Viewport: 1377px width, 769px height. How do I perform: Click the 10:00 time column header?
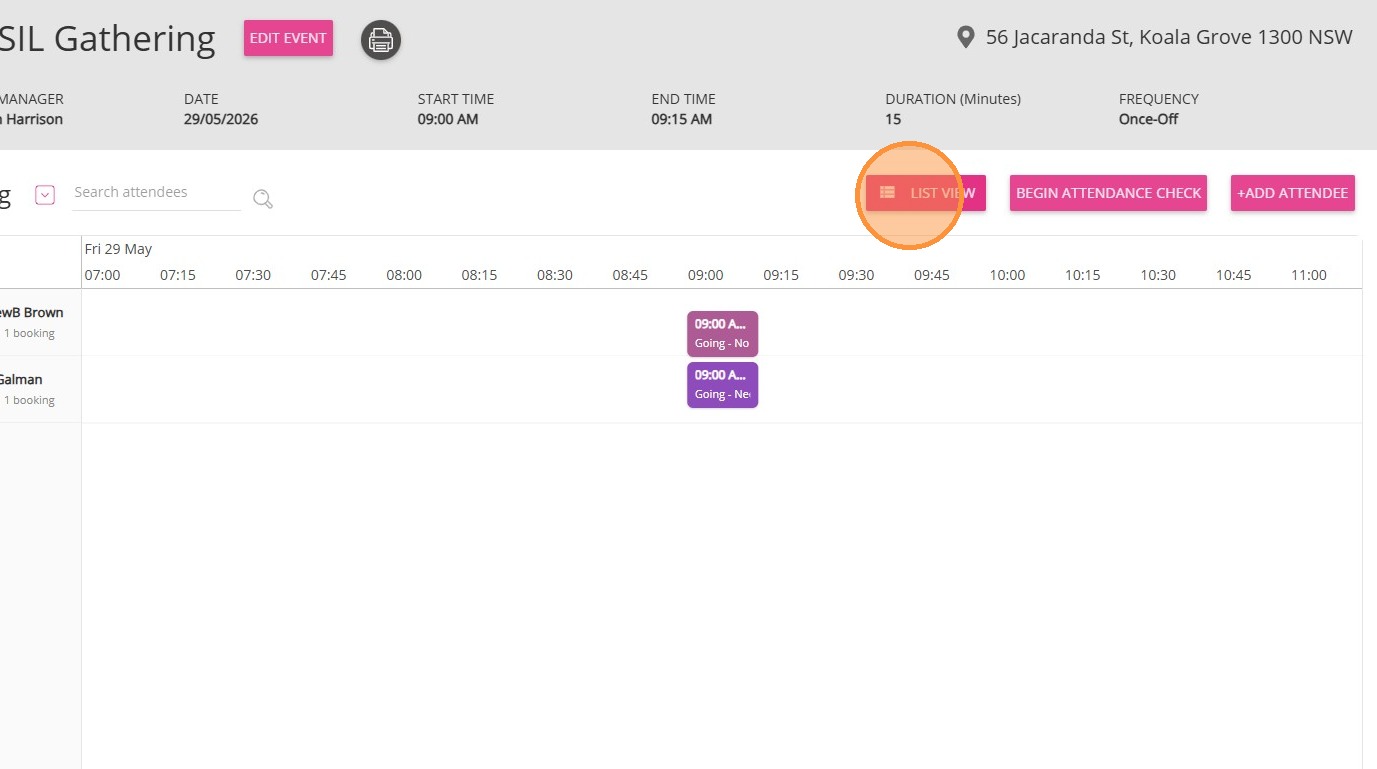pos(1007,275)
